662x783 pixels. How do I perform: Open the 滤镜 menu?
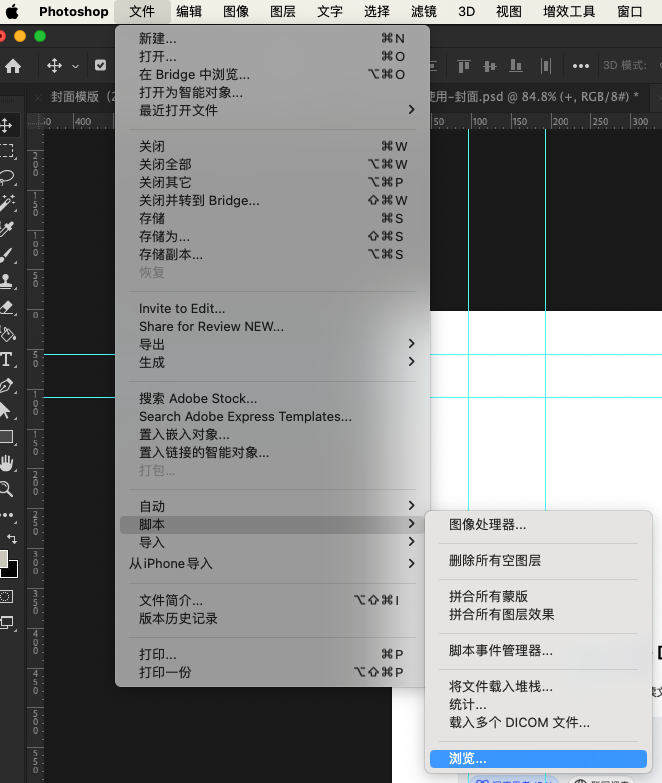click(423, 11)
